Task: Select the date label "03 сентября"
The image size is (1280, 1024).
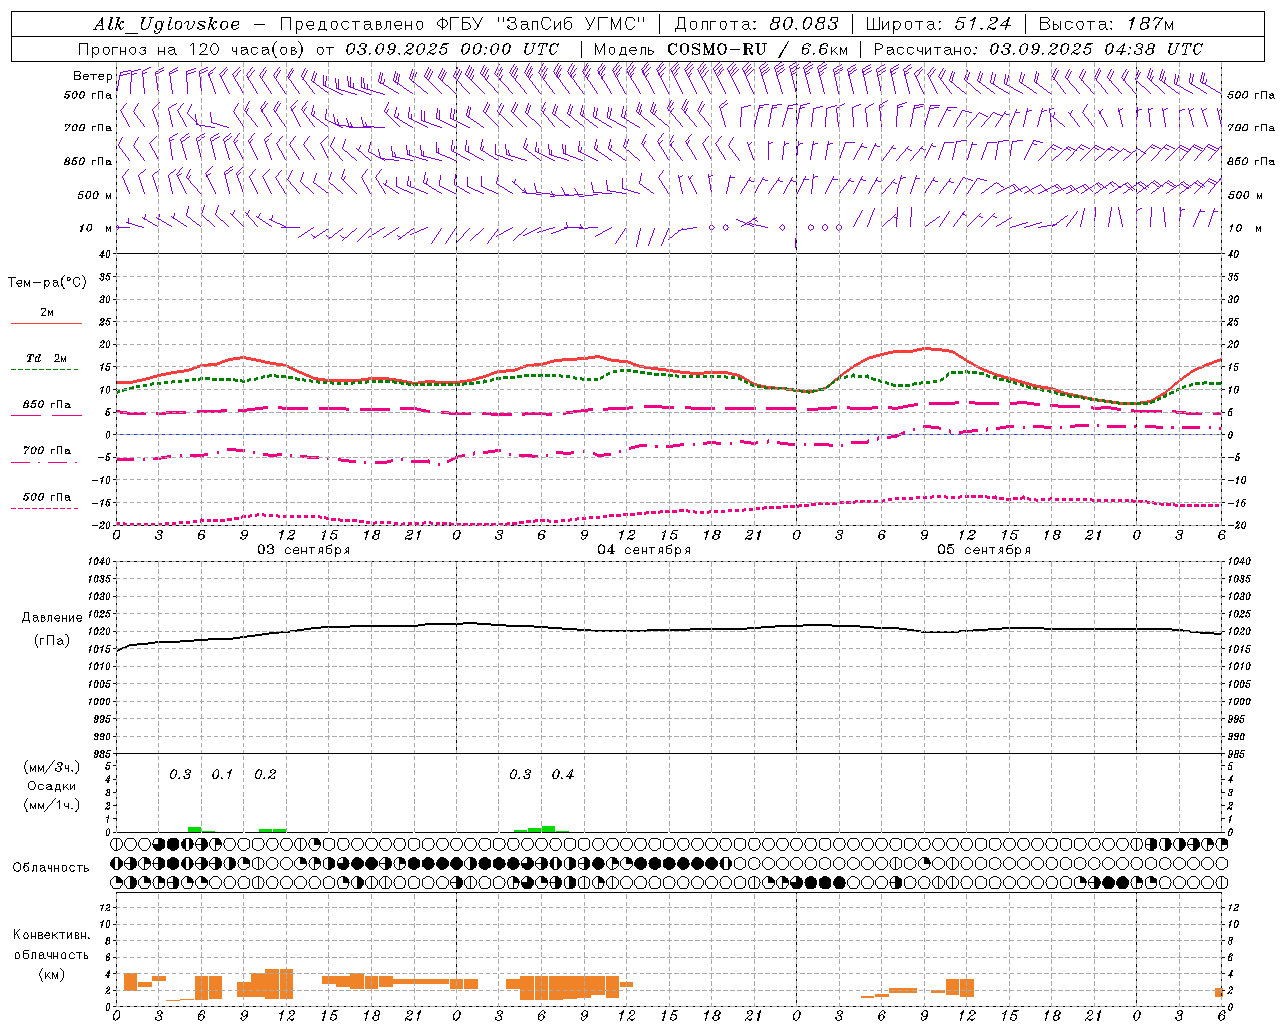Action: [x=304, y=550]
